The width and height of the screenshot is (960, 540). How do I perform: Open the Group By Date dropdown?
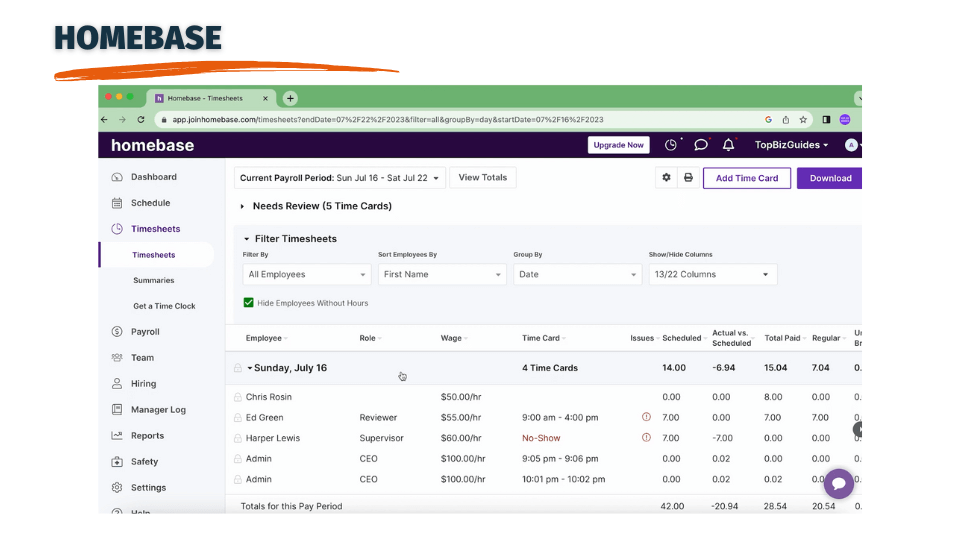point(577,274)
